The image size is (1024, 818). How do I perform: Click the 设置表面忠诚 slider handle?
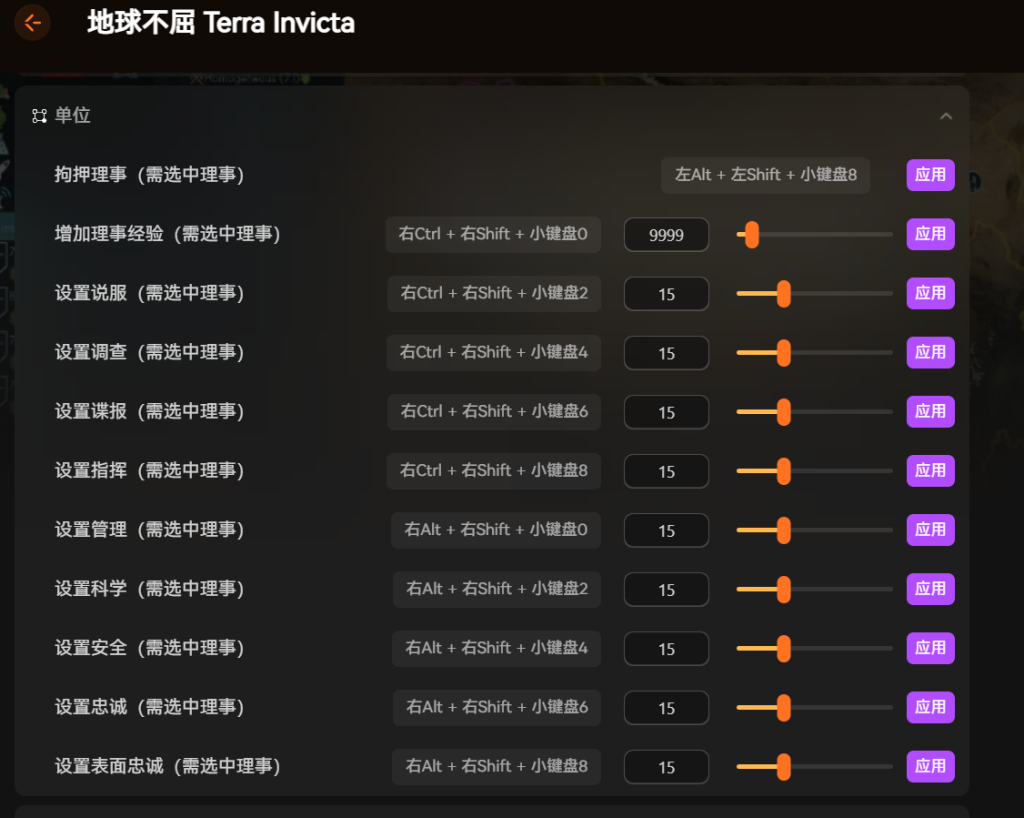coord(784,767)
